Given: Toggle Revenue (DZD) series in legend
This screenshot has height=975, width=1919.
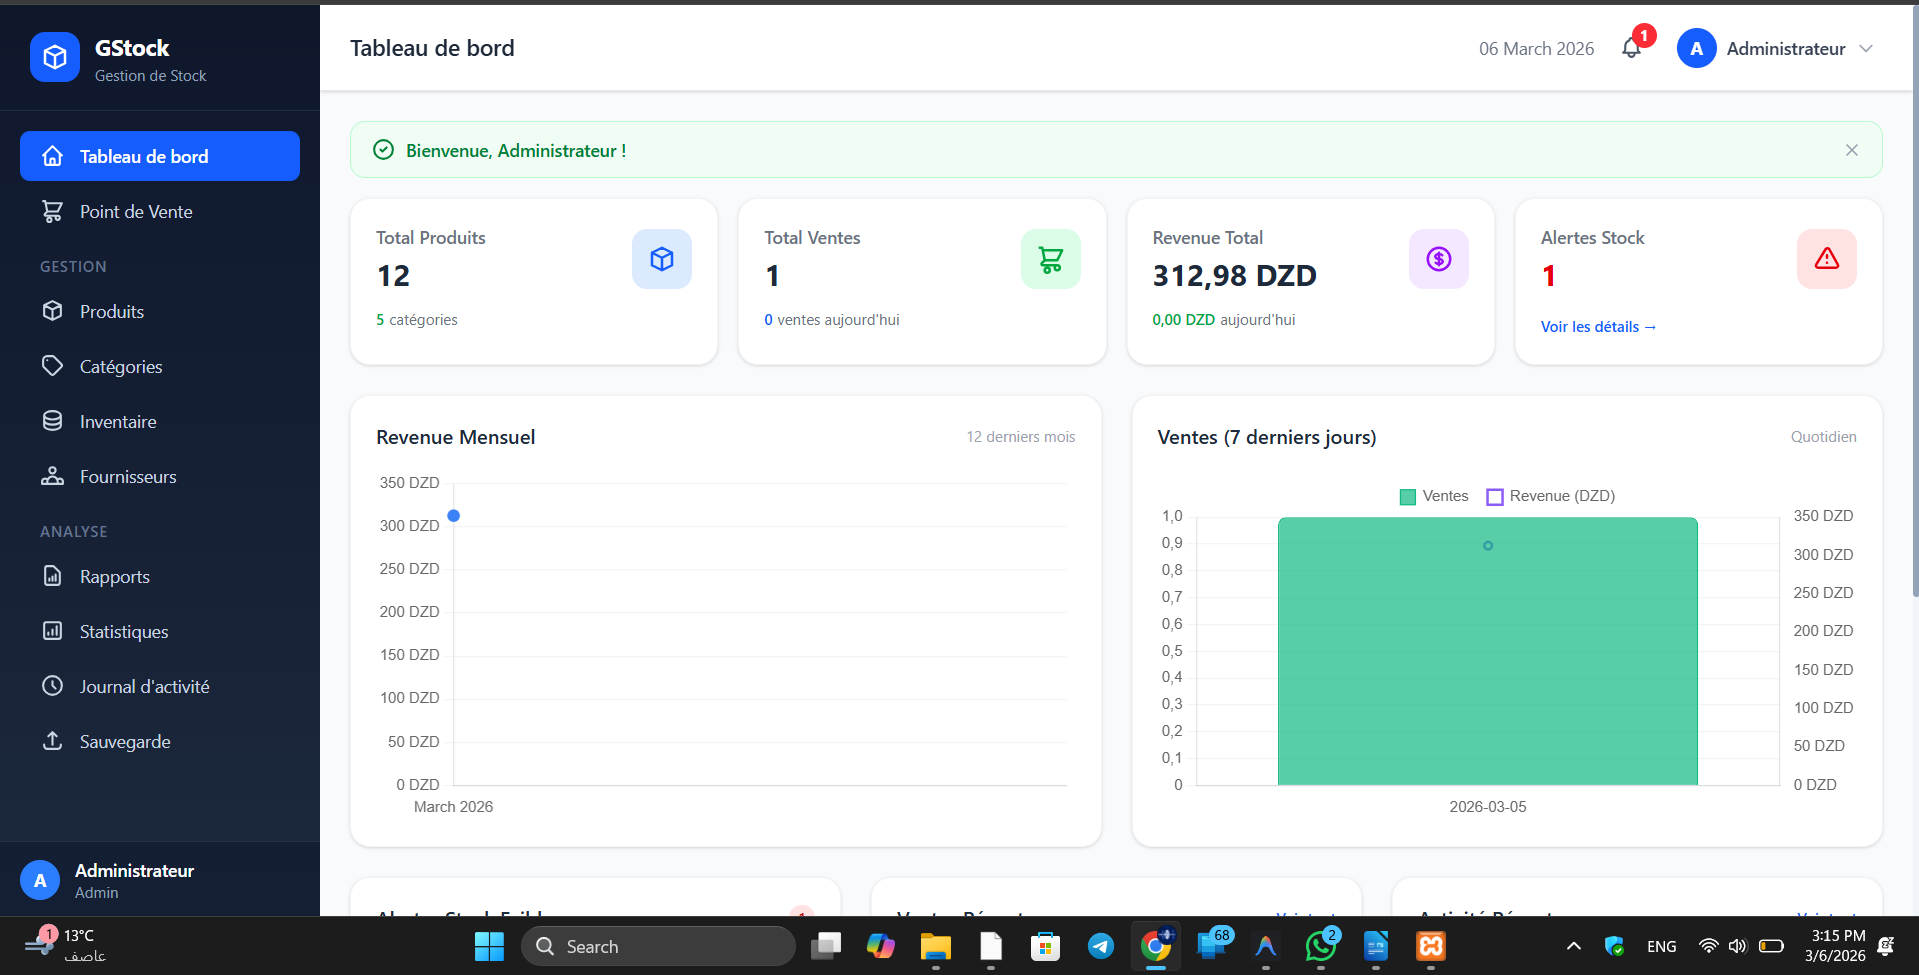Looking at the screenshot, I should click(1550, 496).
